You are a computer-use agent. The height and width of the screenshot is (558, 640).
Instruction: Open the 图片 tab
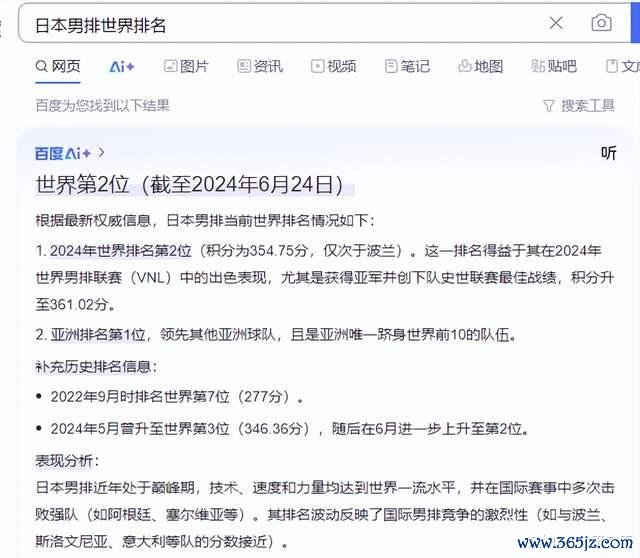click(187, 66)
